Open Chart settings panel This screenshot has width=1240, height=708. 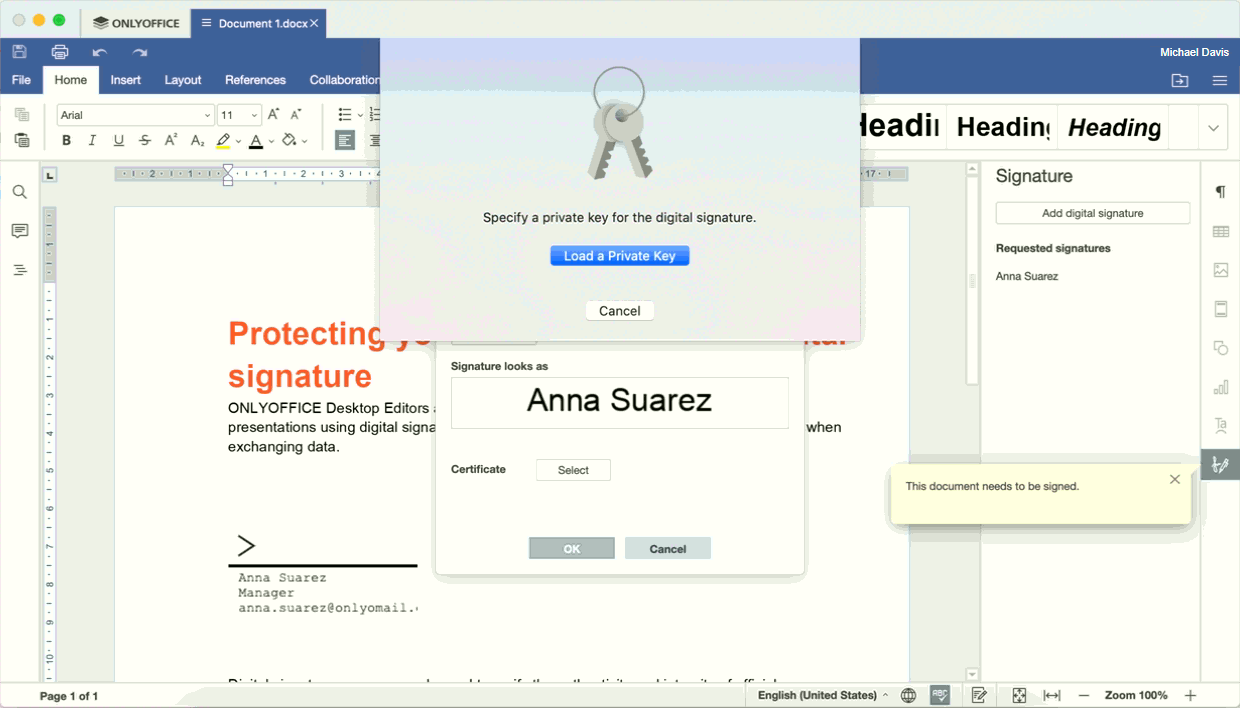tap(1220, 387)
